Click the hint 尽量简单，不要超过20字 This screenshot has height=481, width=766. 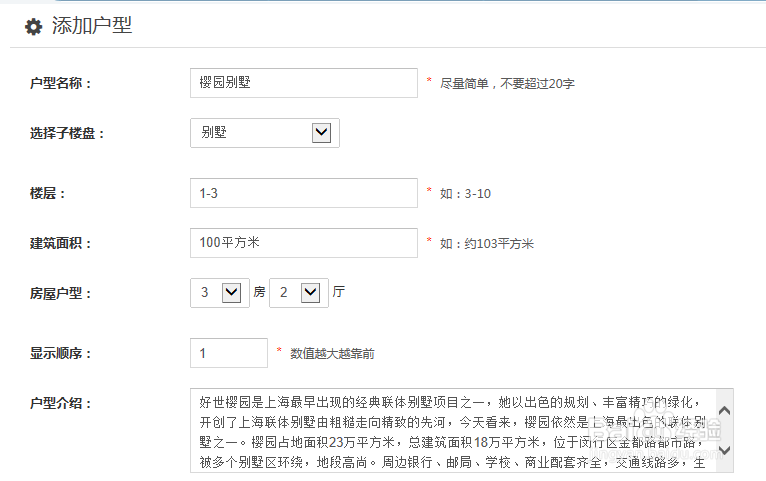pos(507,84)
